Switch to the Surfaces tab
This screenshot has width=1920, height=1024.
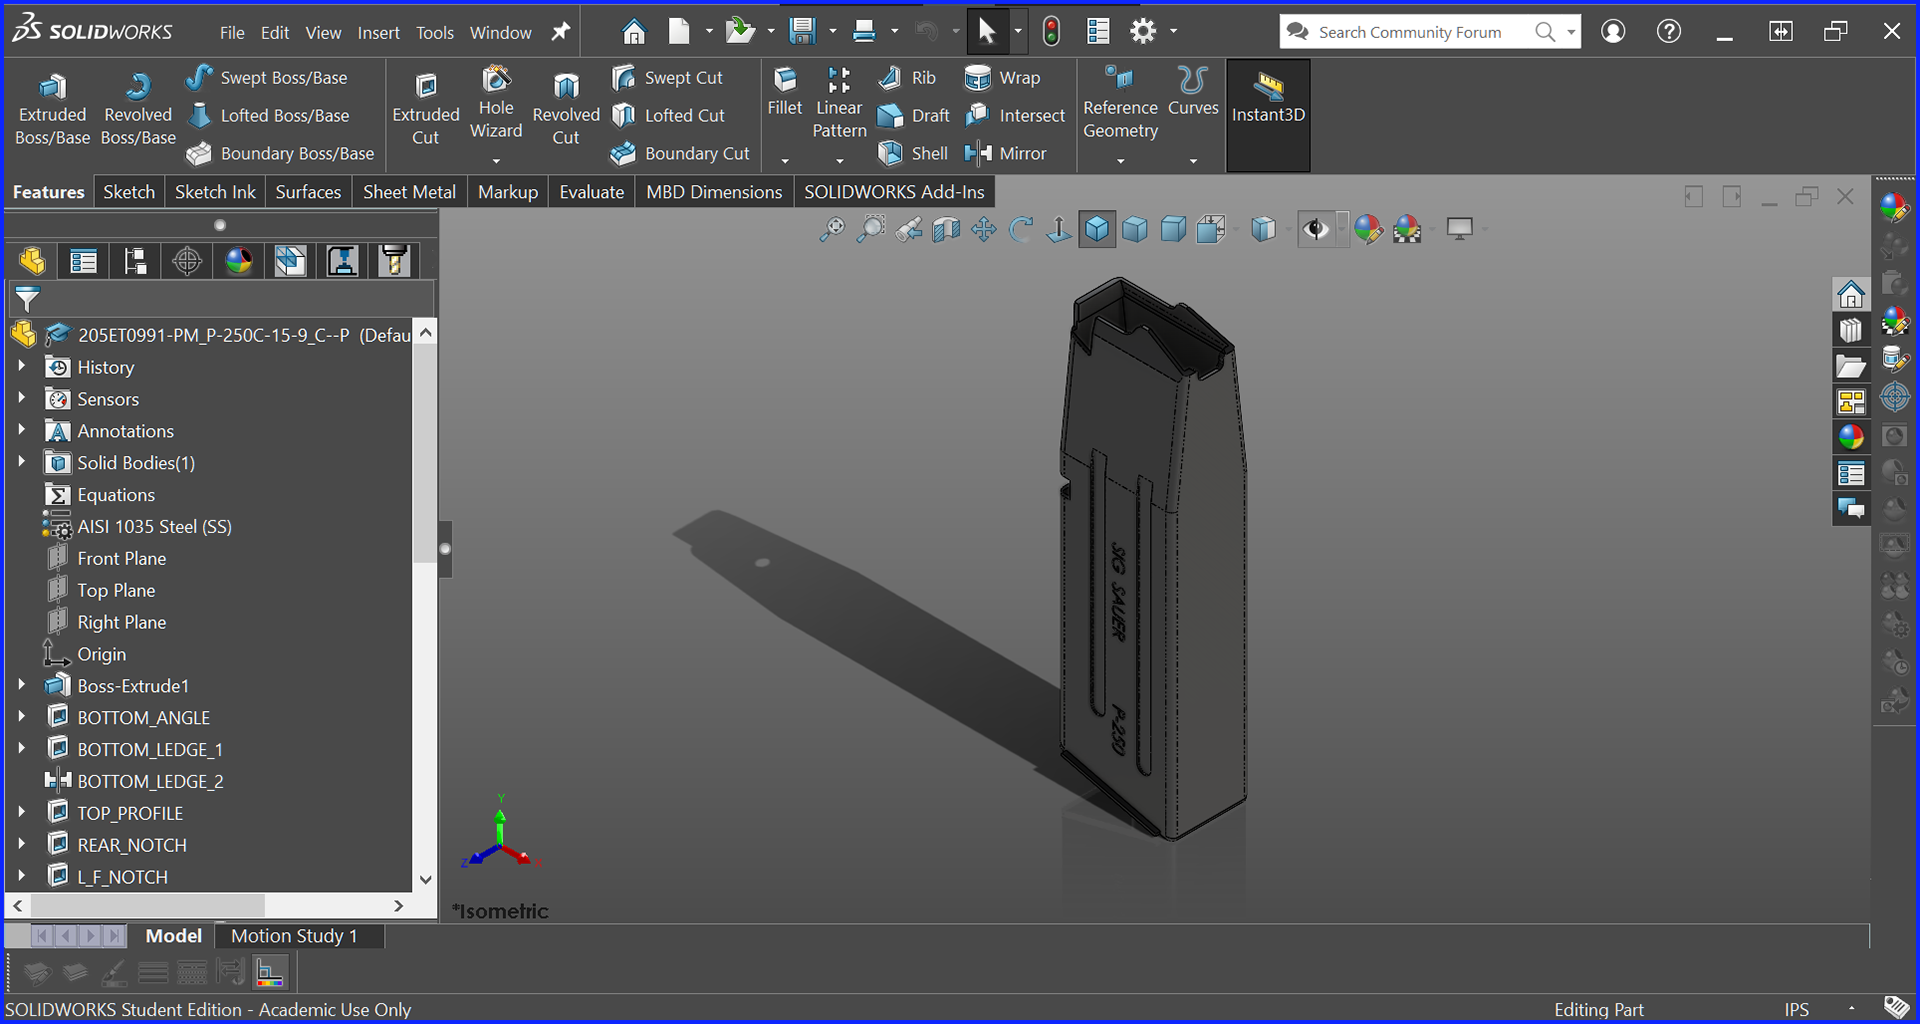(x=308, y=192)
